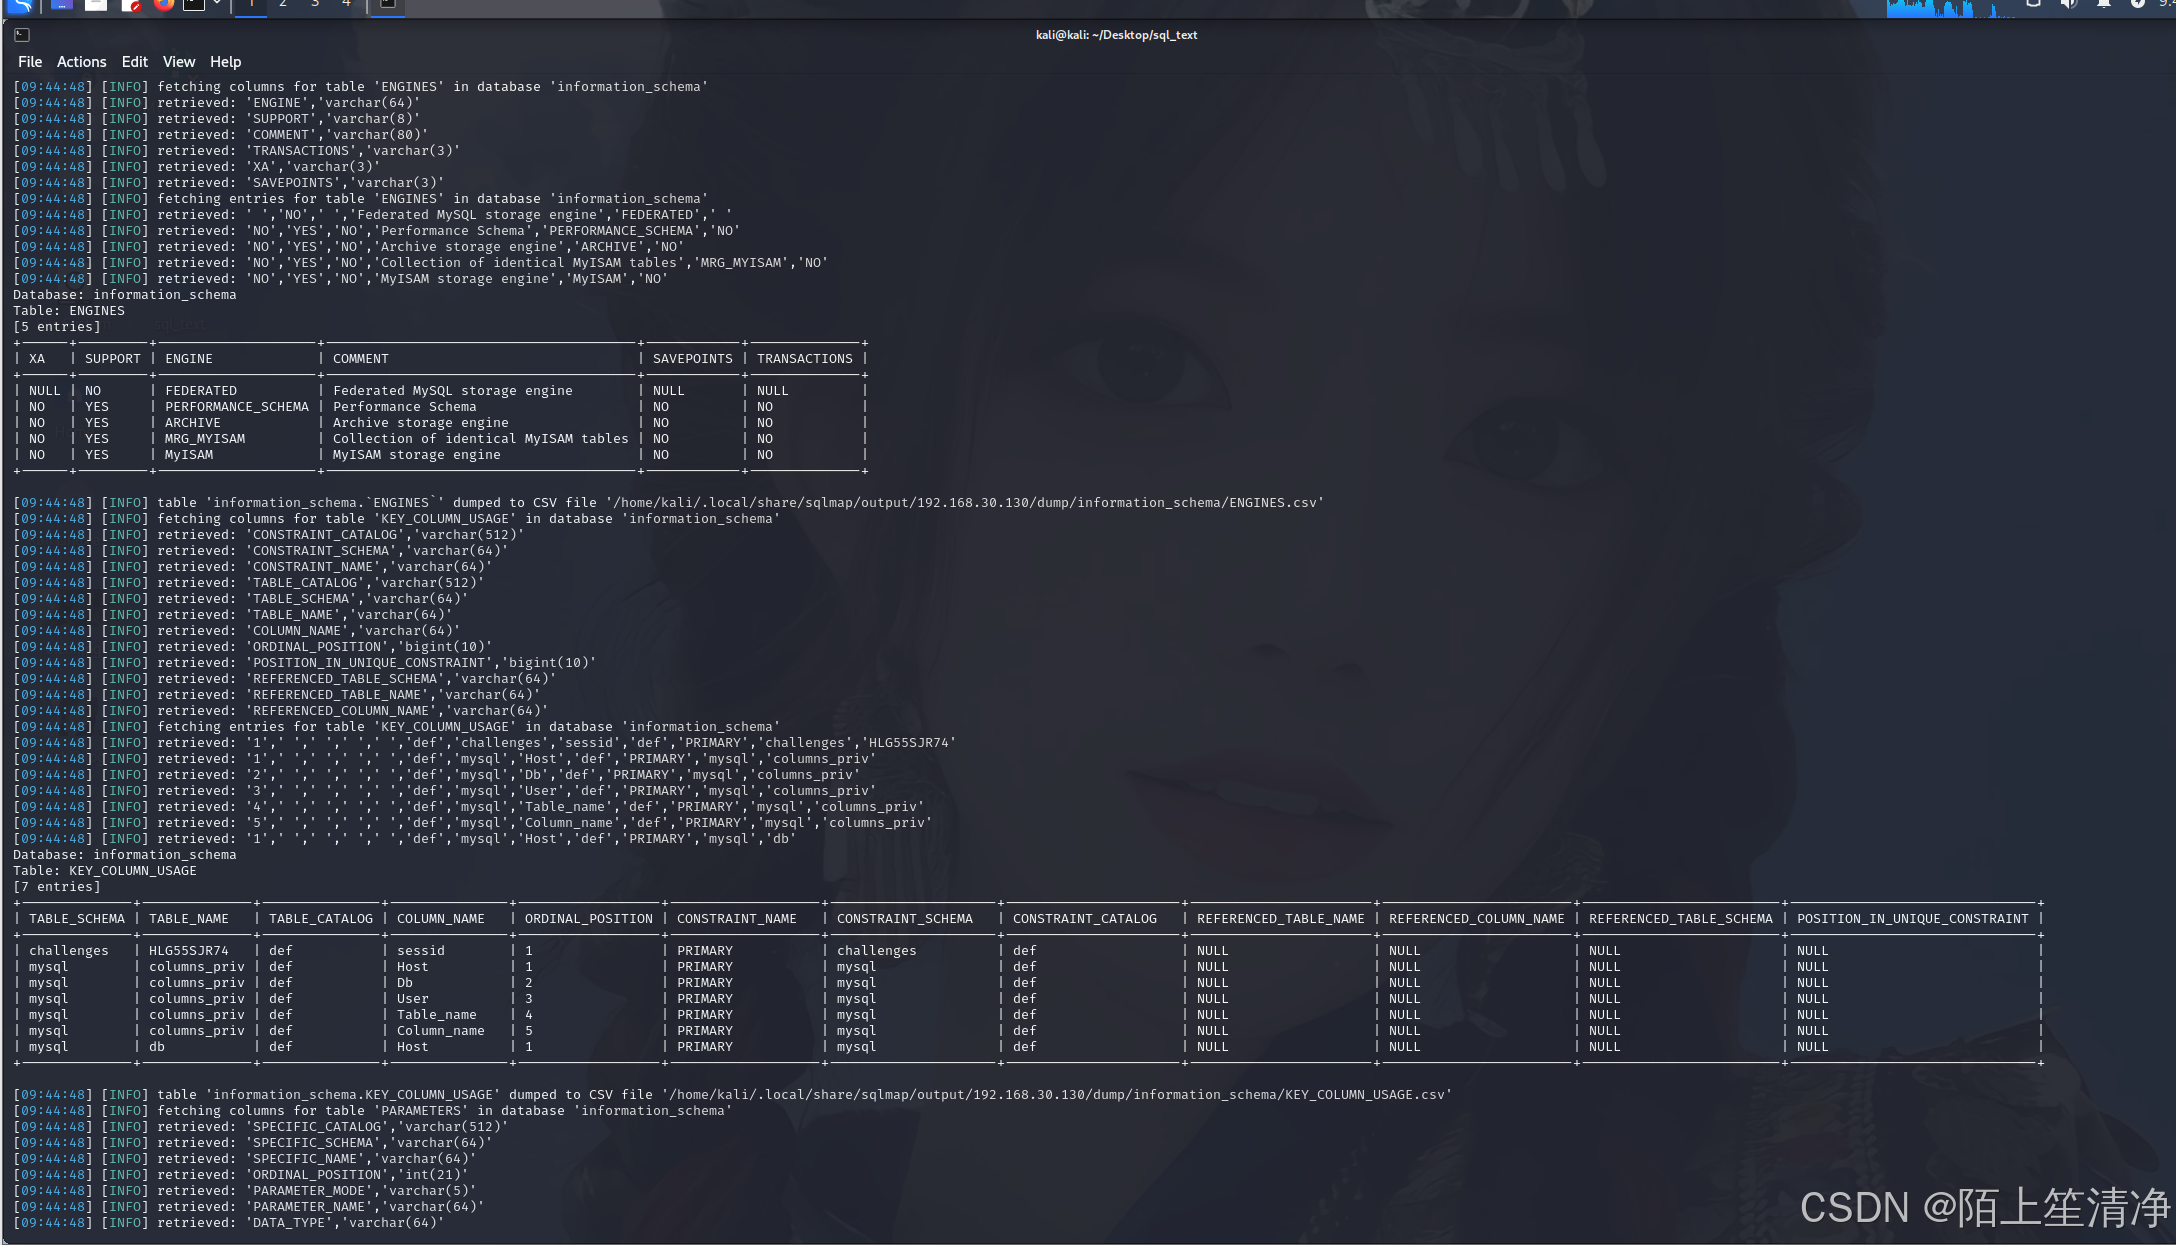The height and width of the screenshot is (1245, 2176).
Task: Open the text editor launcher with red pencil
Action: (130, 5)
